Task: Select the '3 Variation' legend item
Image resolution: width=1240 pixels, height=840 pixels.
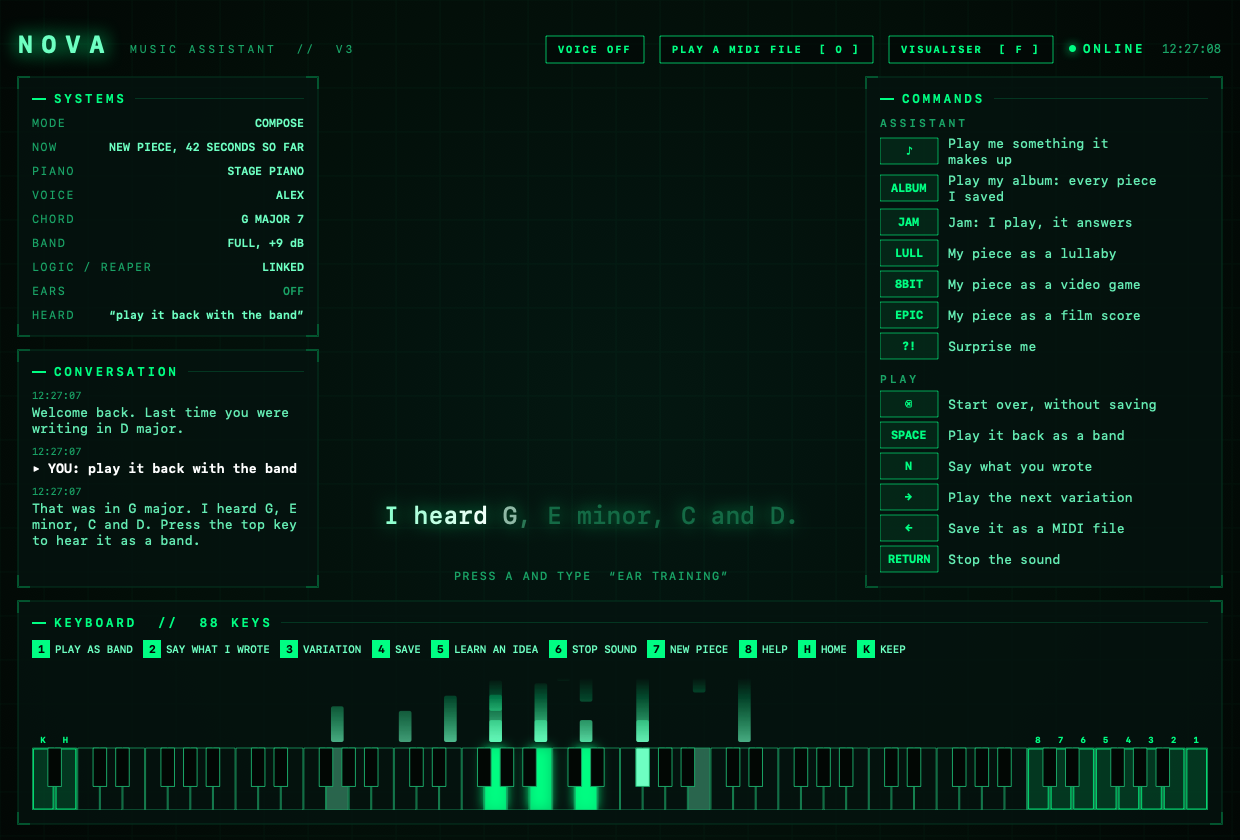Action: (321, 649)
